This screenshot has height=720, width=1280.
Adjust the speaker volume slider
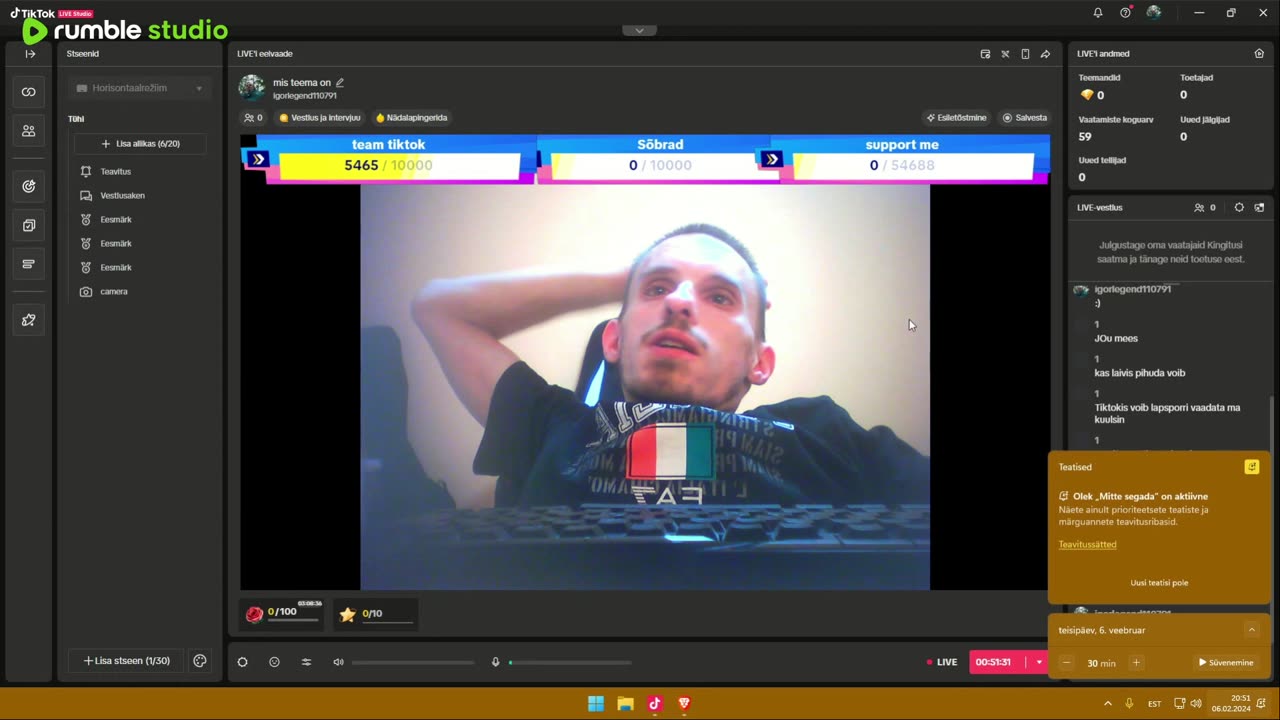click(x=413, y=662)
